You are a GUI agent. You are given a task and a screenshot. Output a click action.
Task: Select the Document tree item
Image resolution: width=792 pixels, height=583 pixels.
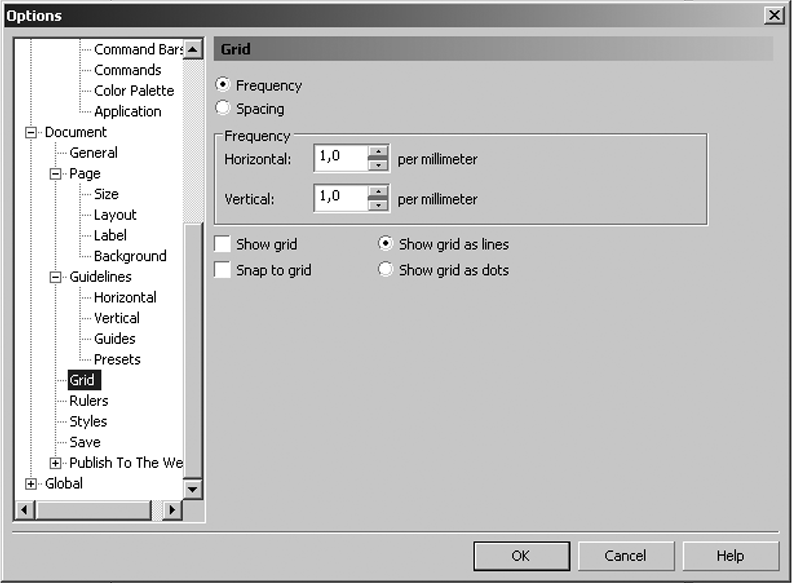tap(76, 132)
